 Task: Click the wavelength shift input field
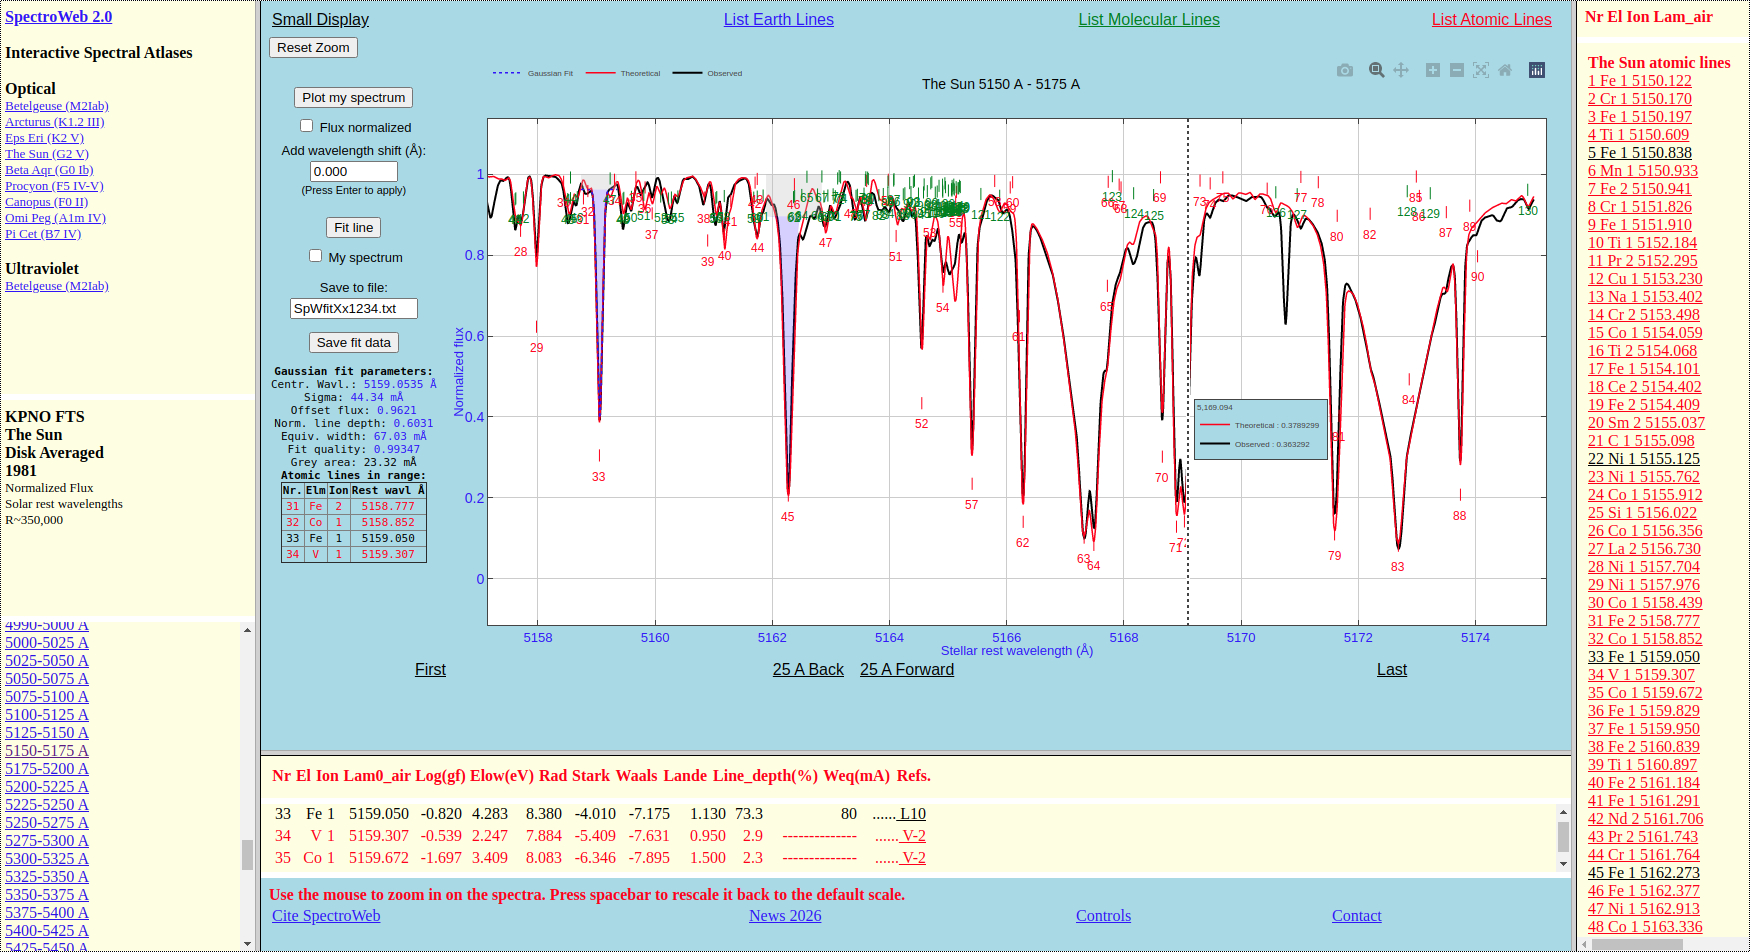[x=353, y=172]
